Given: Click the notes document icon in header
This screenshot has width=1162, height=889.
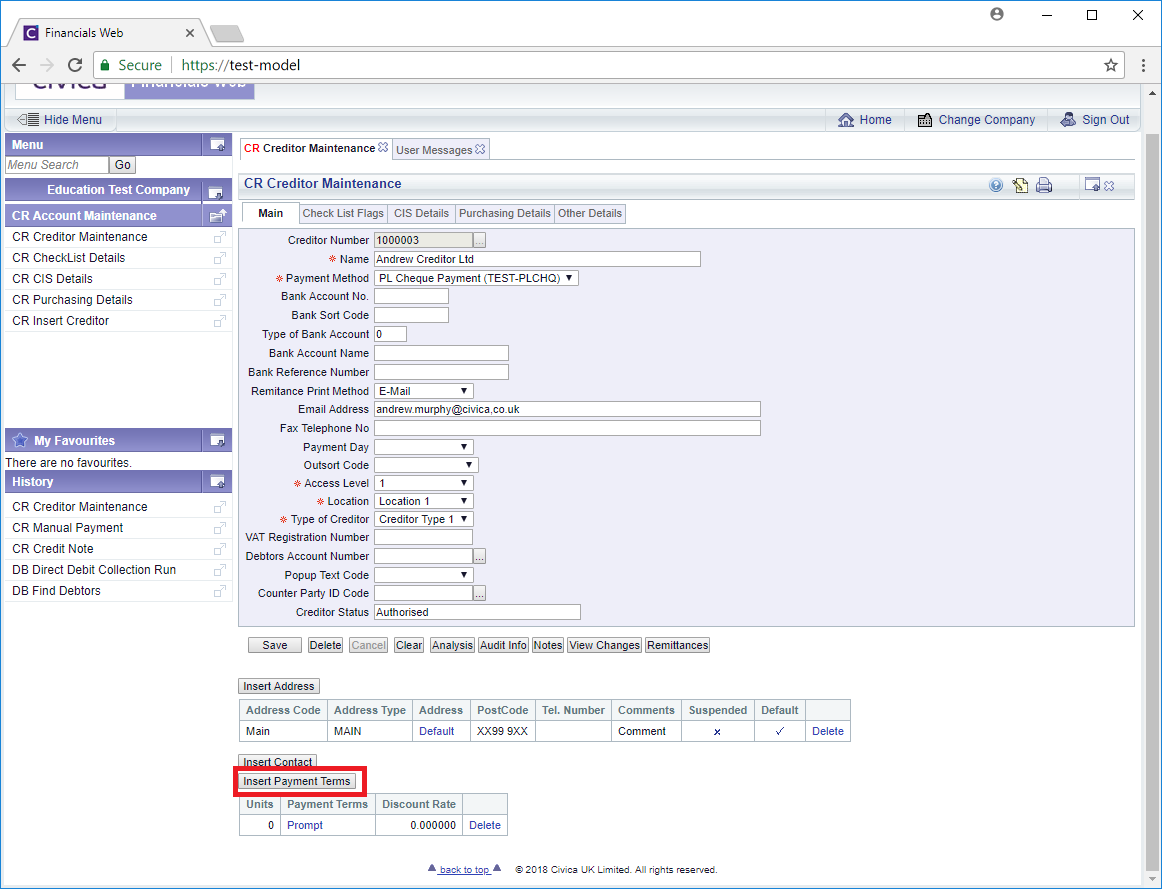Looking at the screenshot, I should click(1020, 185).
